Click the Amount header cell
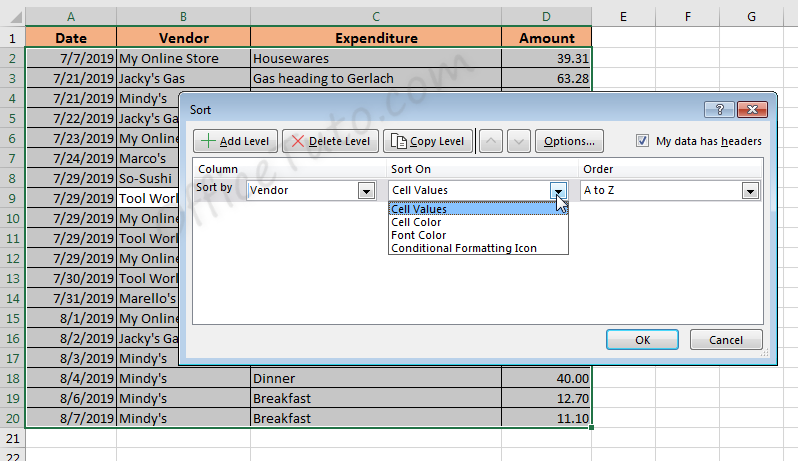The width and height of the screenshot is (798, 461). tap(546, 38)
